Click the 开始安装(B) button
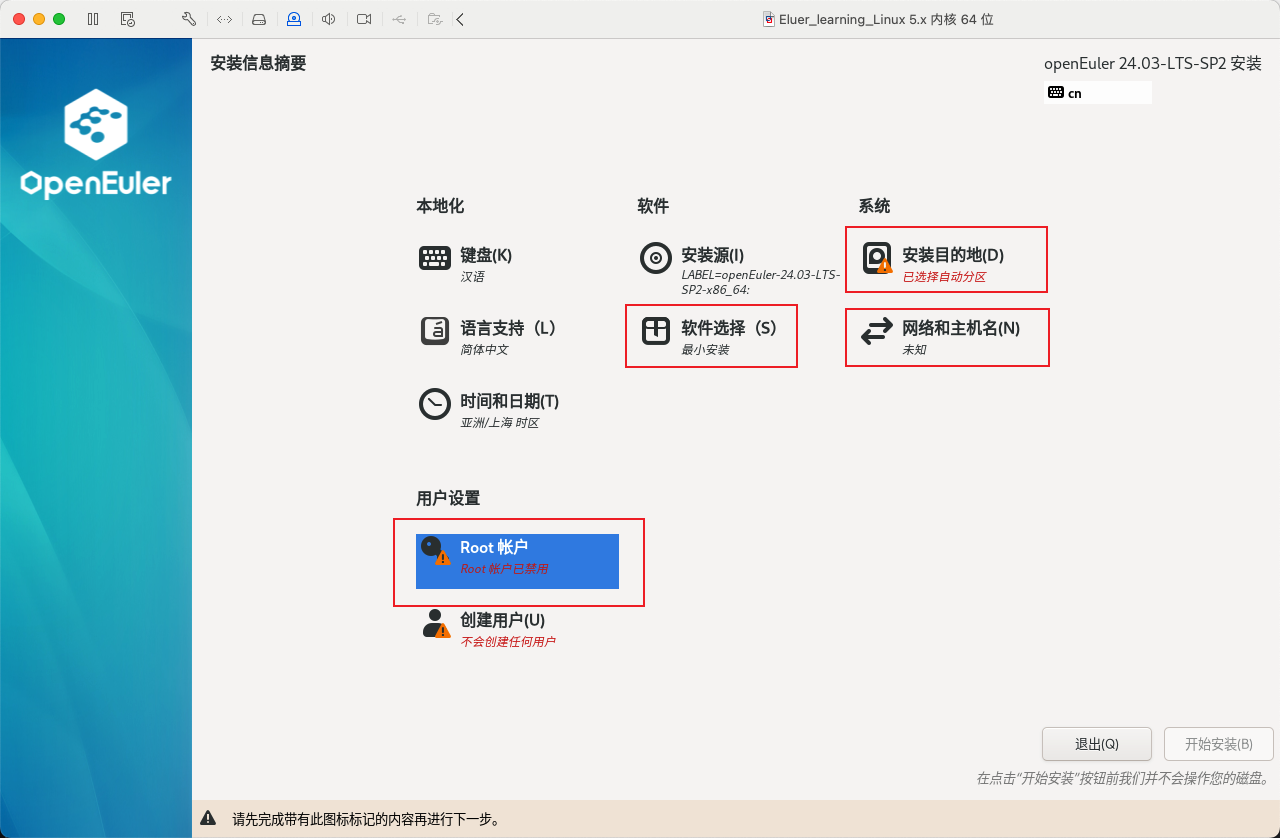This screenshot has height=838, width=1280. pyautogui.click(x=1218, y=744)
